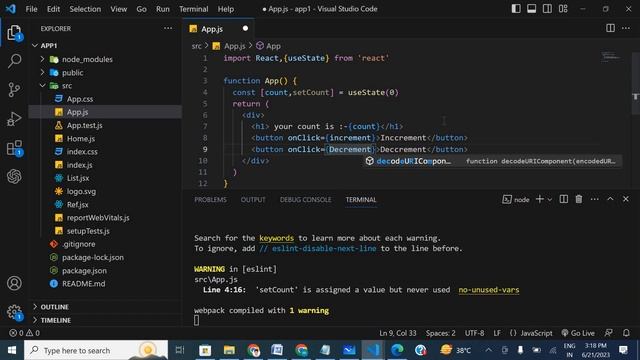The width and height of the screenshot is (640, 360).
Task: Click taskbar search box
Action: pos(96,350)
